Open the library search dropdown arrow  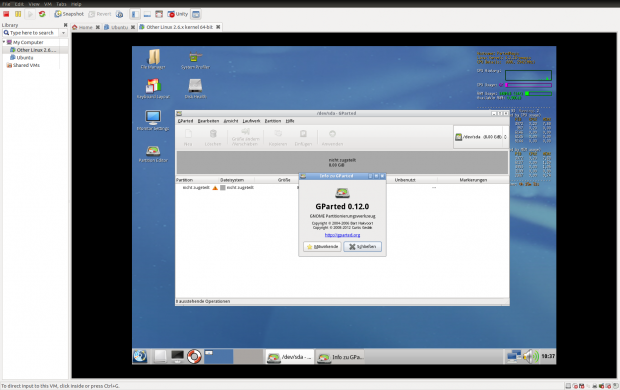pos(63,33)
